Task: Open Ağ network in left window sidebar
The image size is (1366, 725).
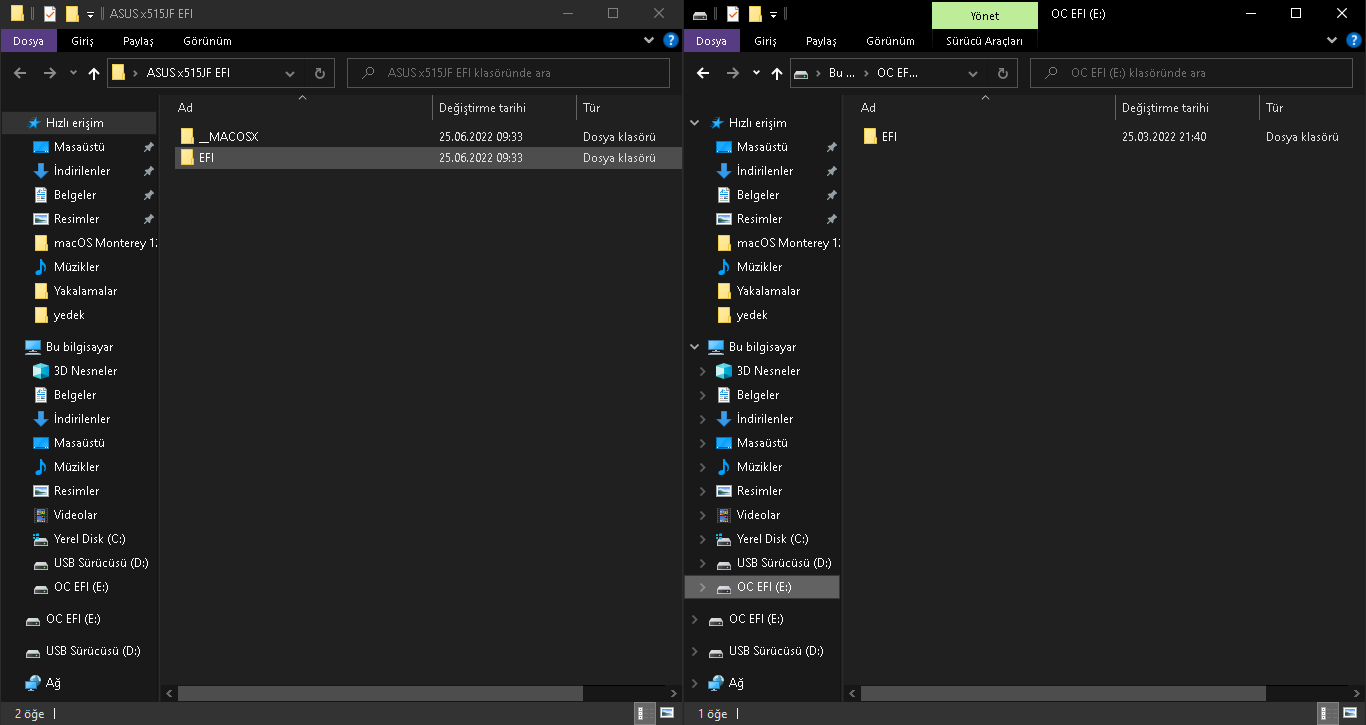Action: pyautogui.click(x=53, y=683)
